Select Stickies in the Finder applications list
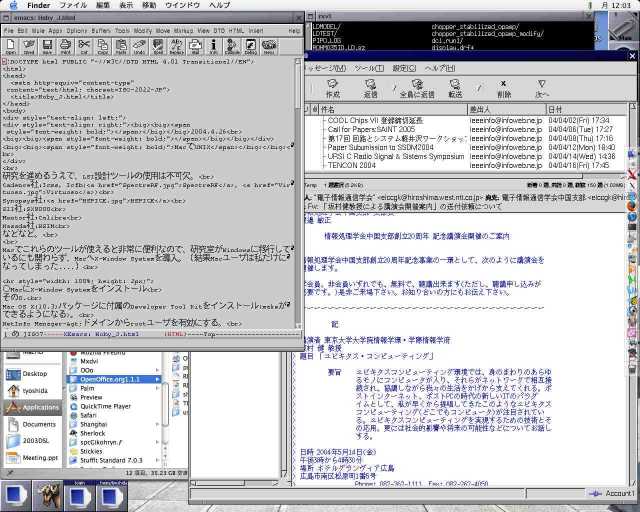The height and width of the screenshot is (512, 640). [91, 451]
